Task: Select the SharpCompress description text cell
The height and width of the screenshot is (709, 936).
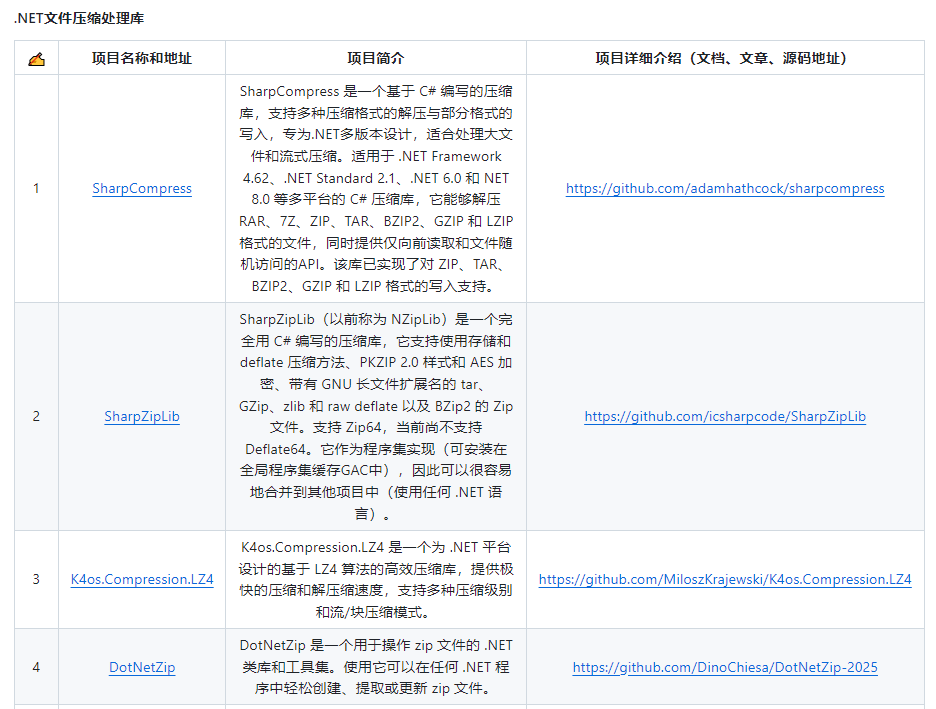Action: pos(375,188)
